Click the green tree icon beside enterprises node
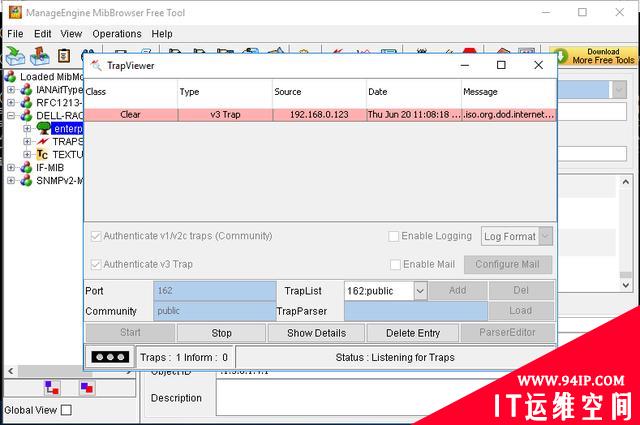This screenshot has width=640, height=425. coord(44,128)
